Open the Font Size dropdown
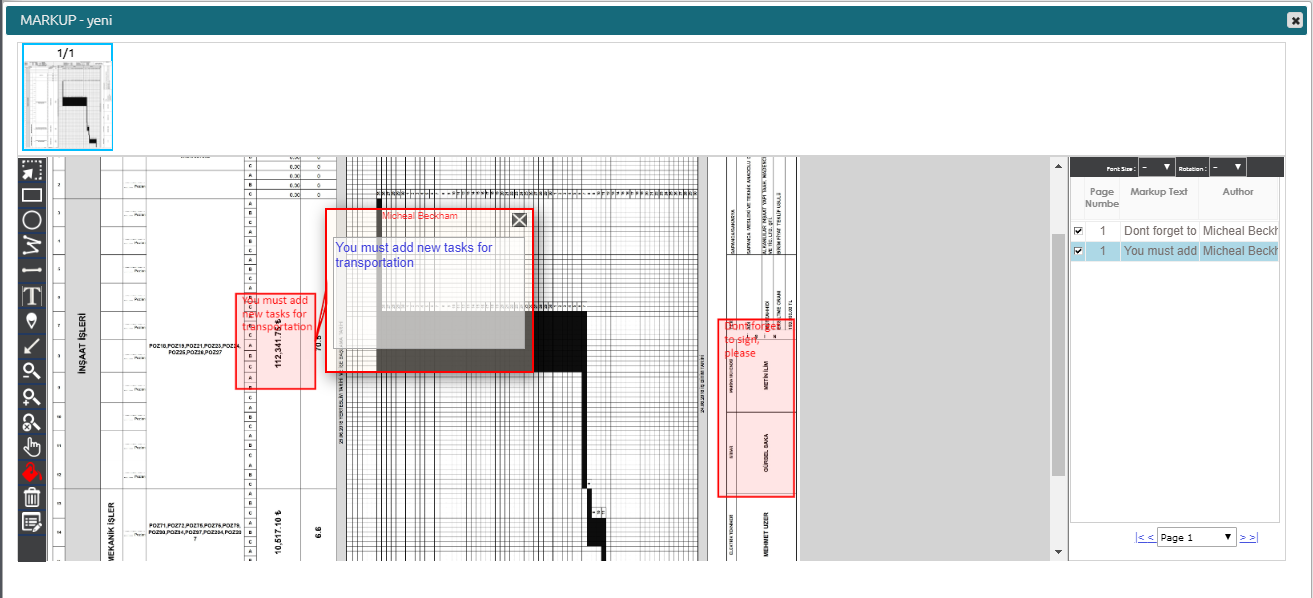 pyautogui.click(x=1155, y=167)
